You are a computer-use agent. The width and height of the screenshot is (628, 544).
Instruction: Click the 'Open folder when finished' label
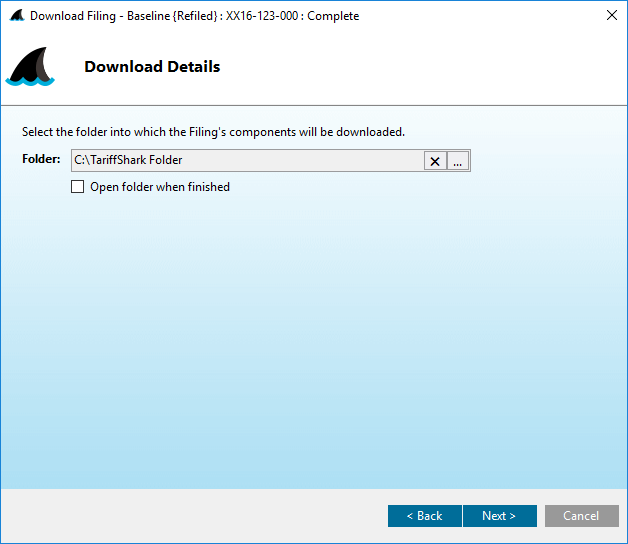pyautogui.click(x=160, y=187)
